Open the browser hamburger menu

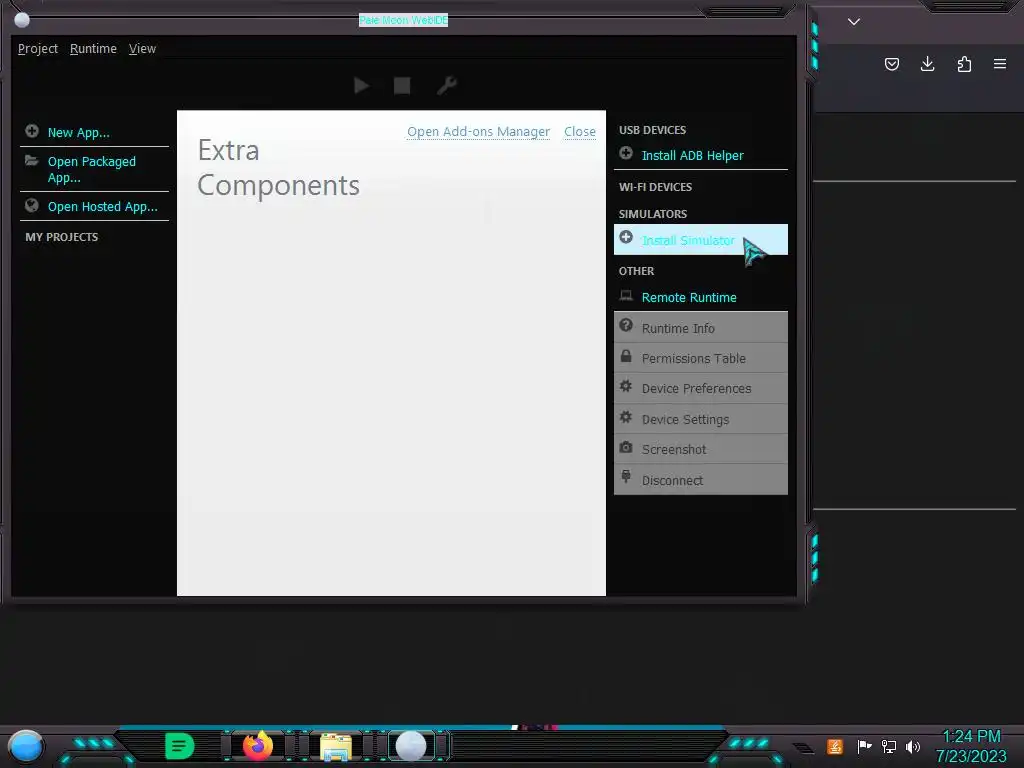pos(1000,64)
